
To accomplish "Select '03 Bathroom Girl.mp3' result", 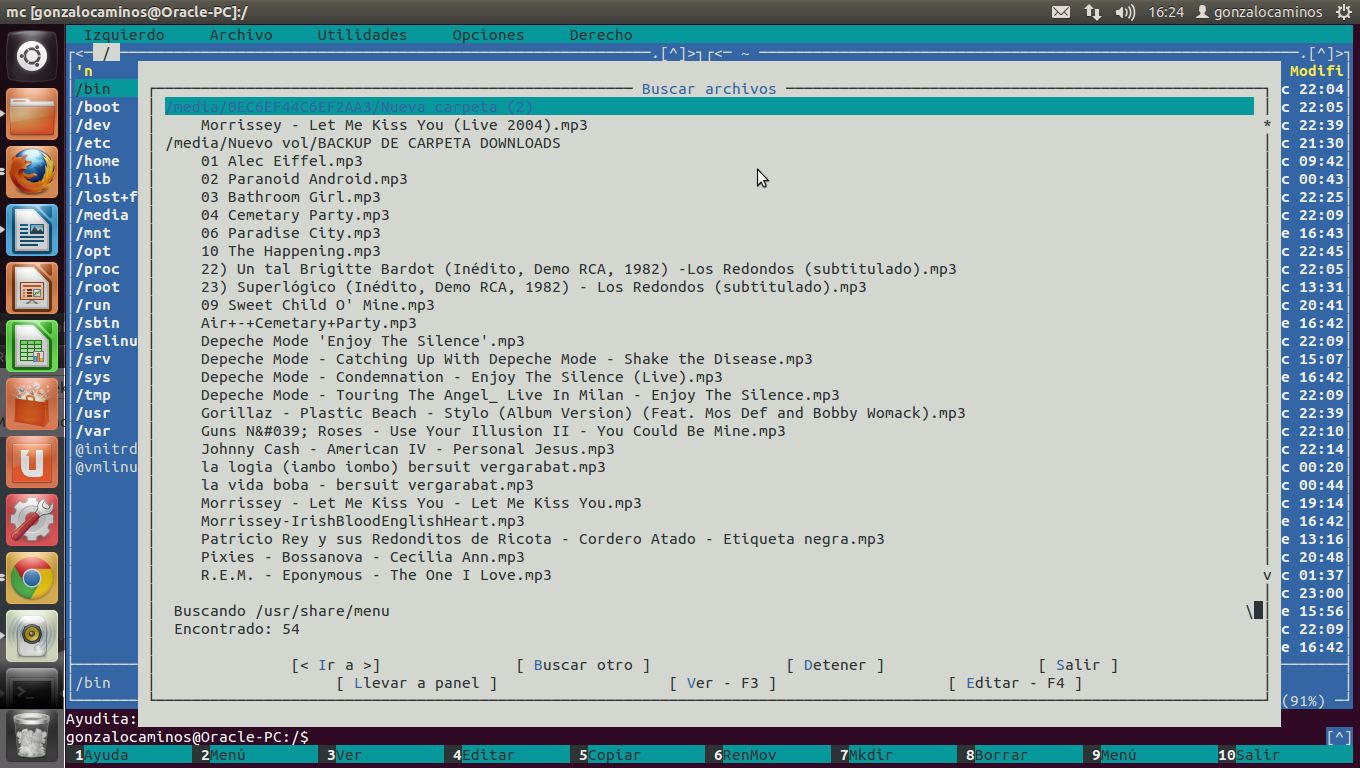I will 290,197.
